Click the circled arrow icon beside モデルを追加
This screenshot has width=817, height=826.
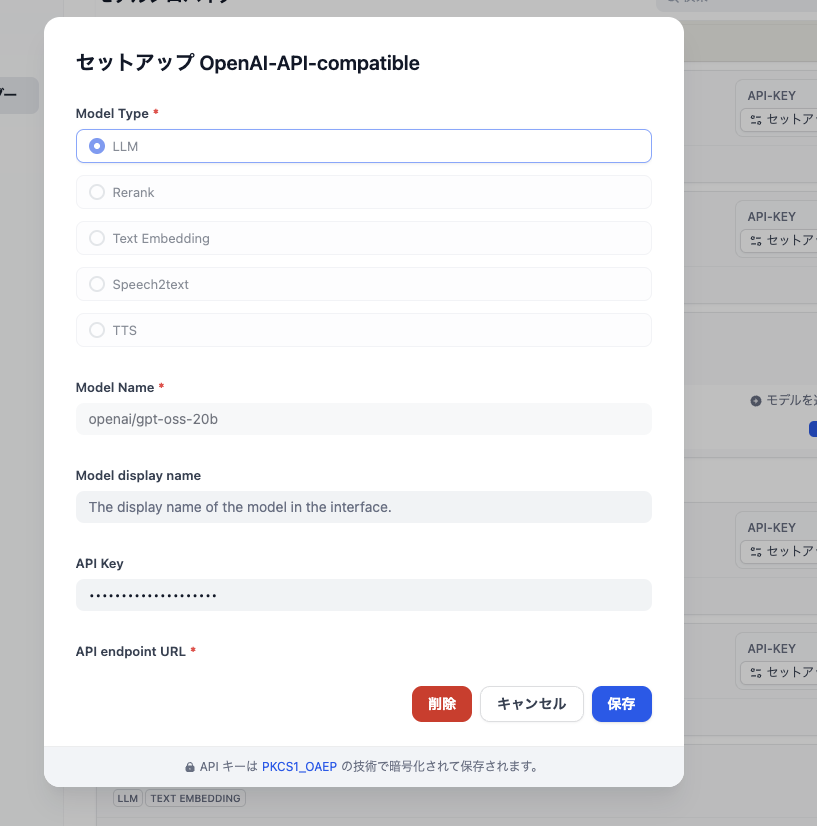pyautogui.click(x=756, y=401)
